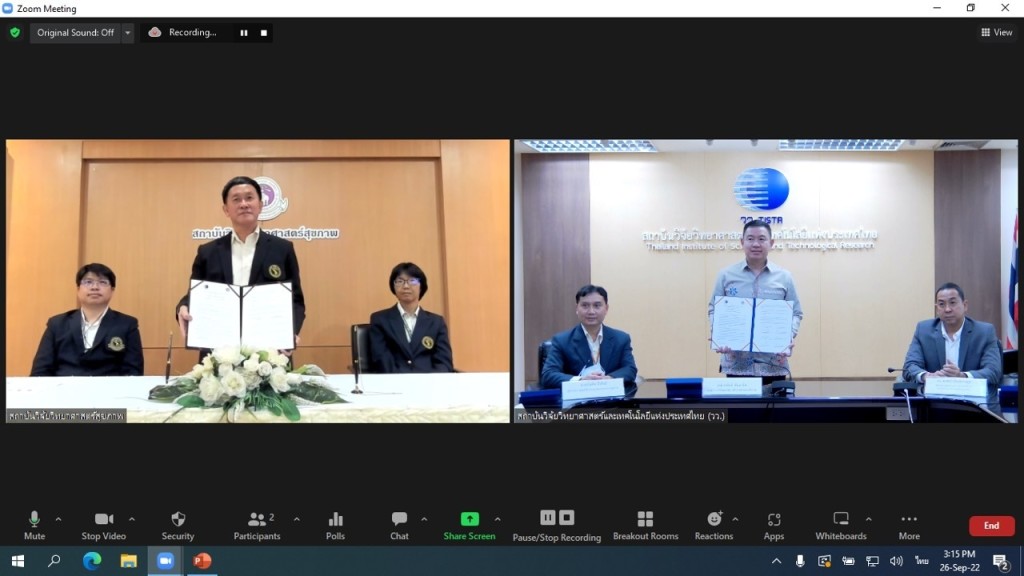Screen dimensions: 1024x576
Task: Open the Participants panel
Action: [257, 520]
